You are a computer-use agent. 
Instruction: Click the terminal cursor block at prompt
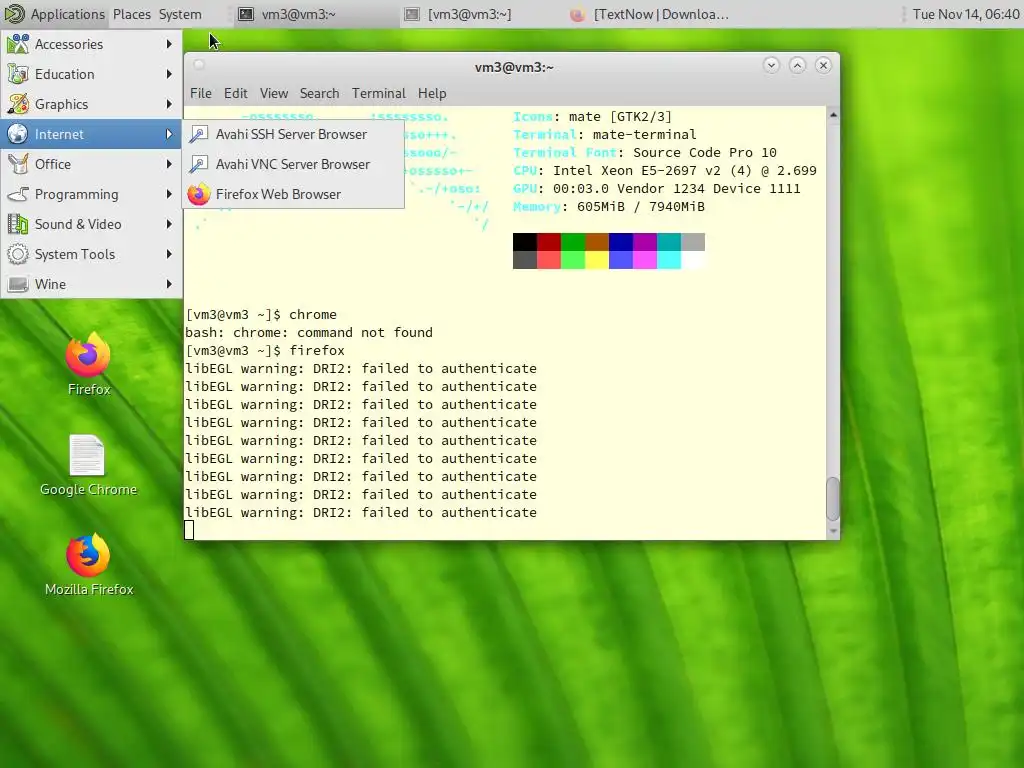click(189, 530)
